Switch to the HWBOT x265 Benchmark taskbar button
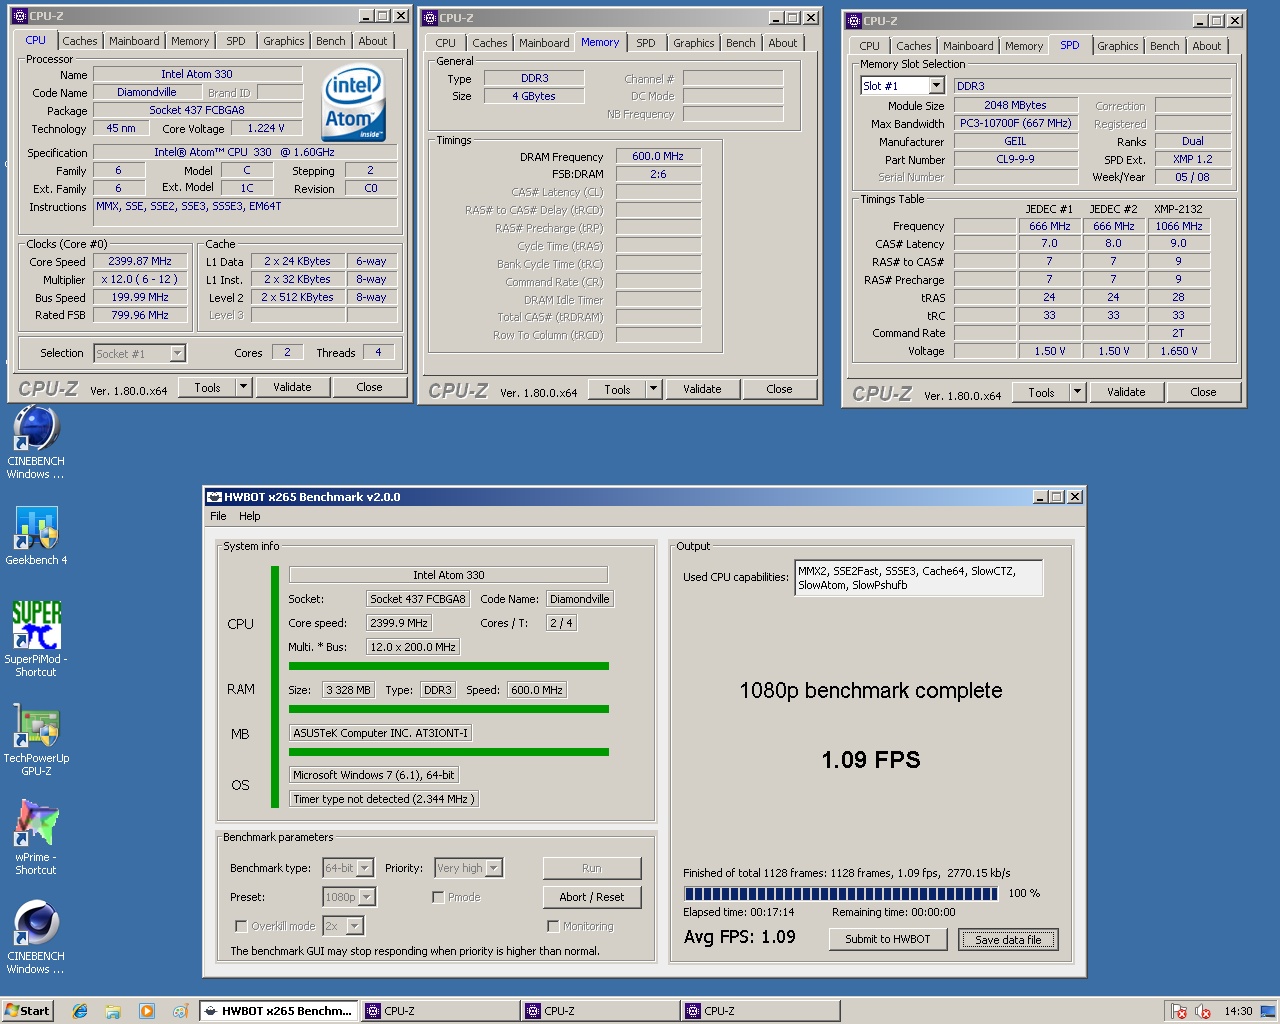This screenshot has height=1024, width=1280. tap(279, 1011)
